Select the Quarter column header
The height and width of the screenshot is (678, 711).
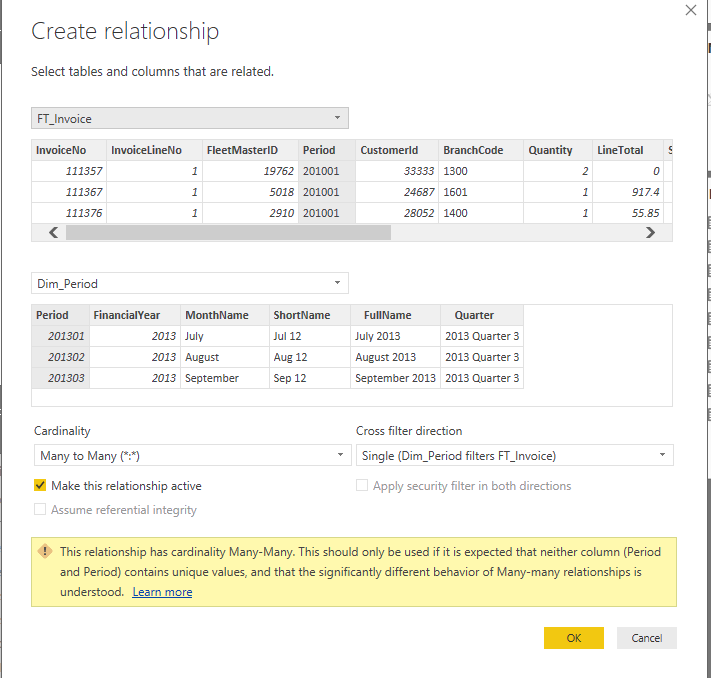482,315
